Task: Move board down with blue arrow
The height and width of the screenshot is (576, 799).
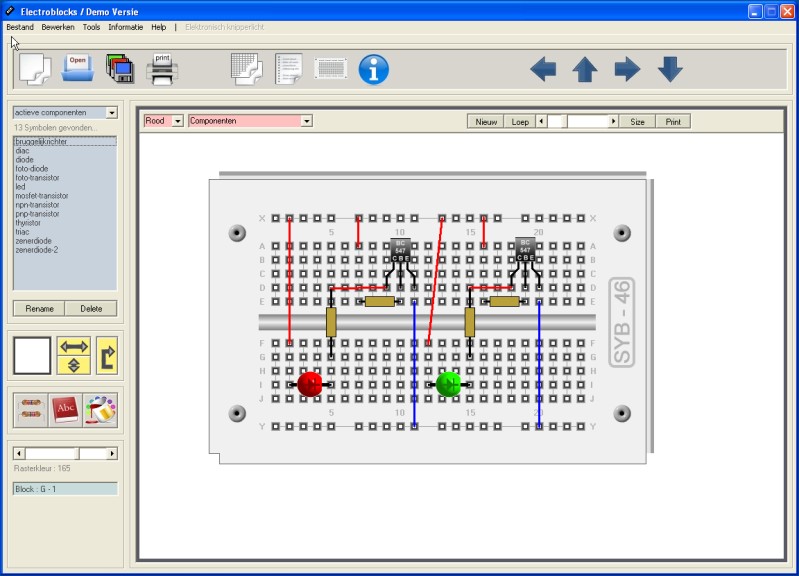Action: [670, 69]
